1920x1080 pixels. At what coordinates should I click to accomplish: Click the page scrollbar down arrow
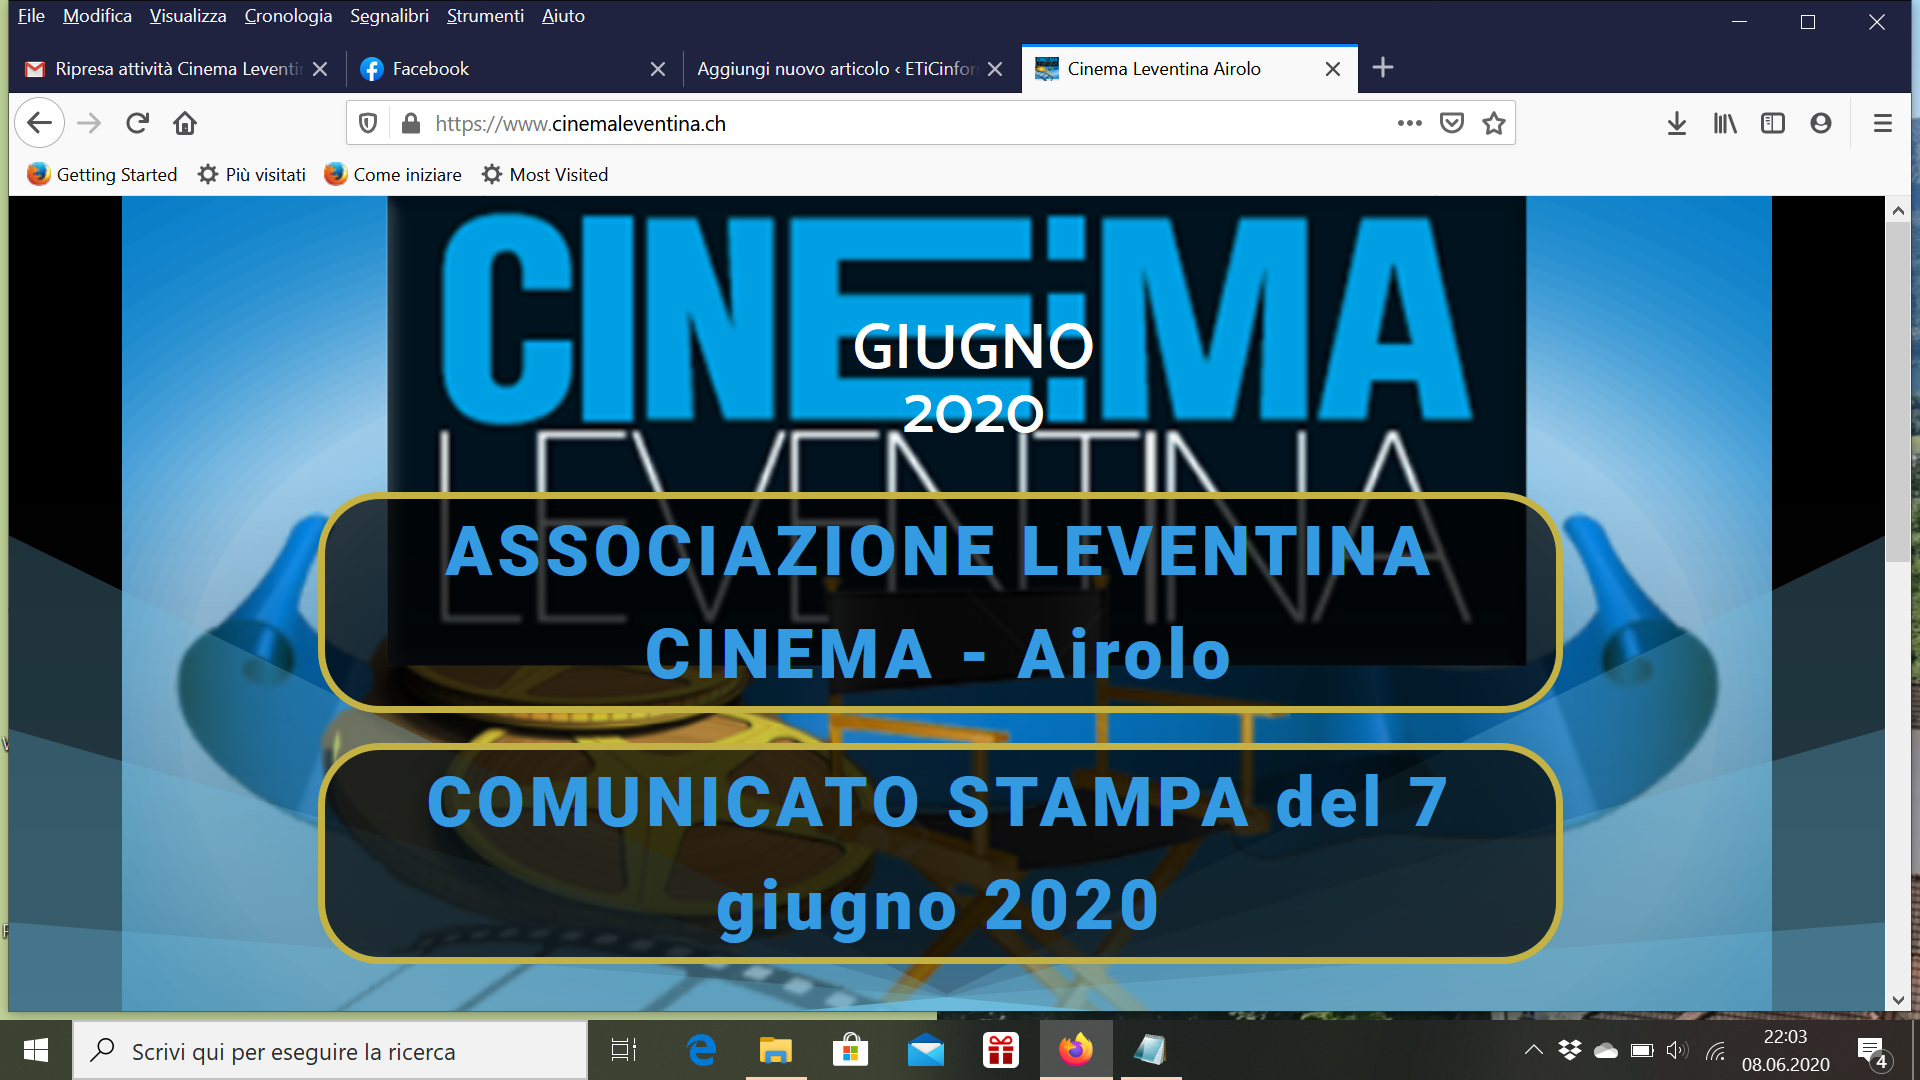click(1898, 1000)
